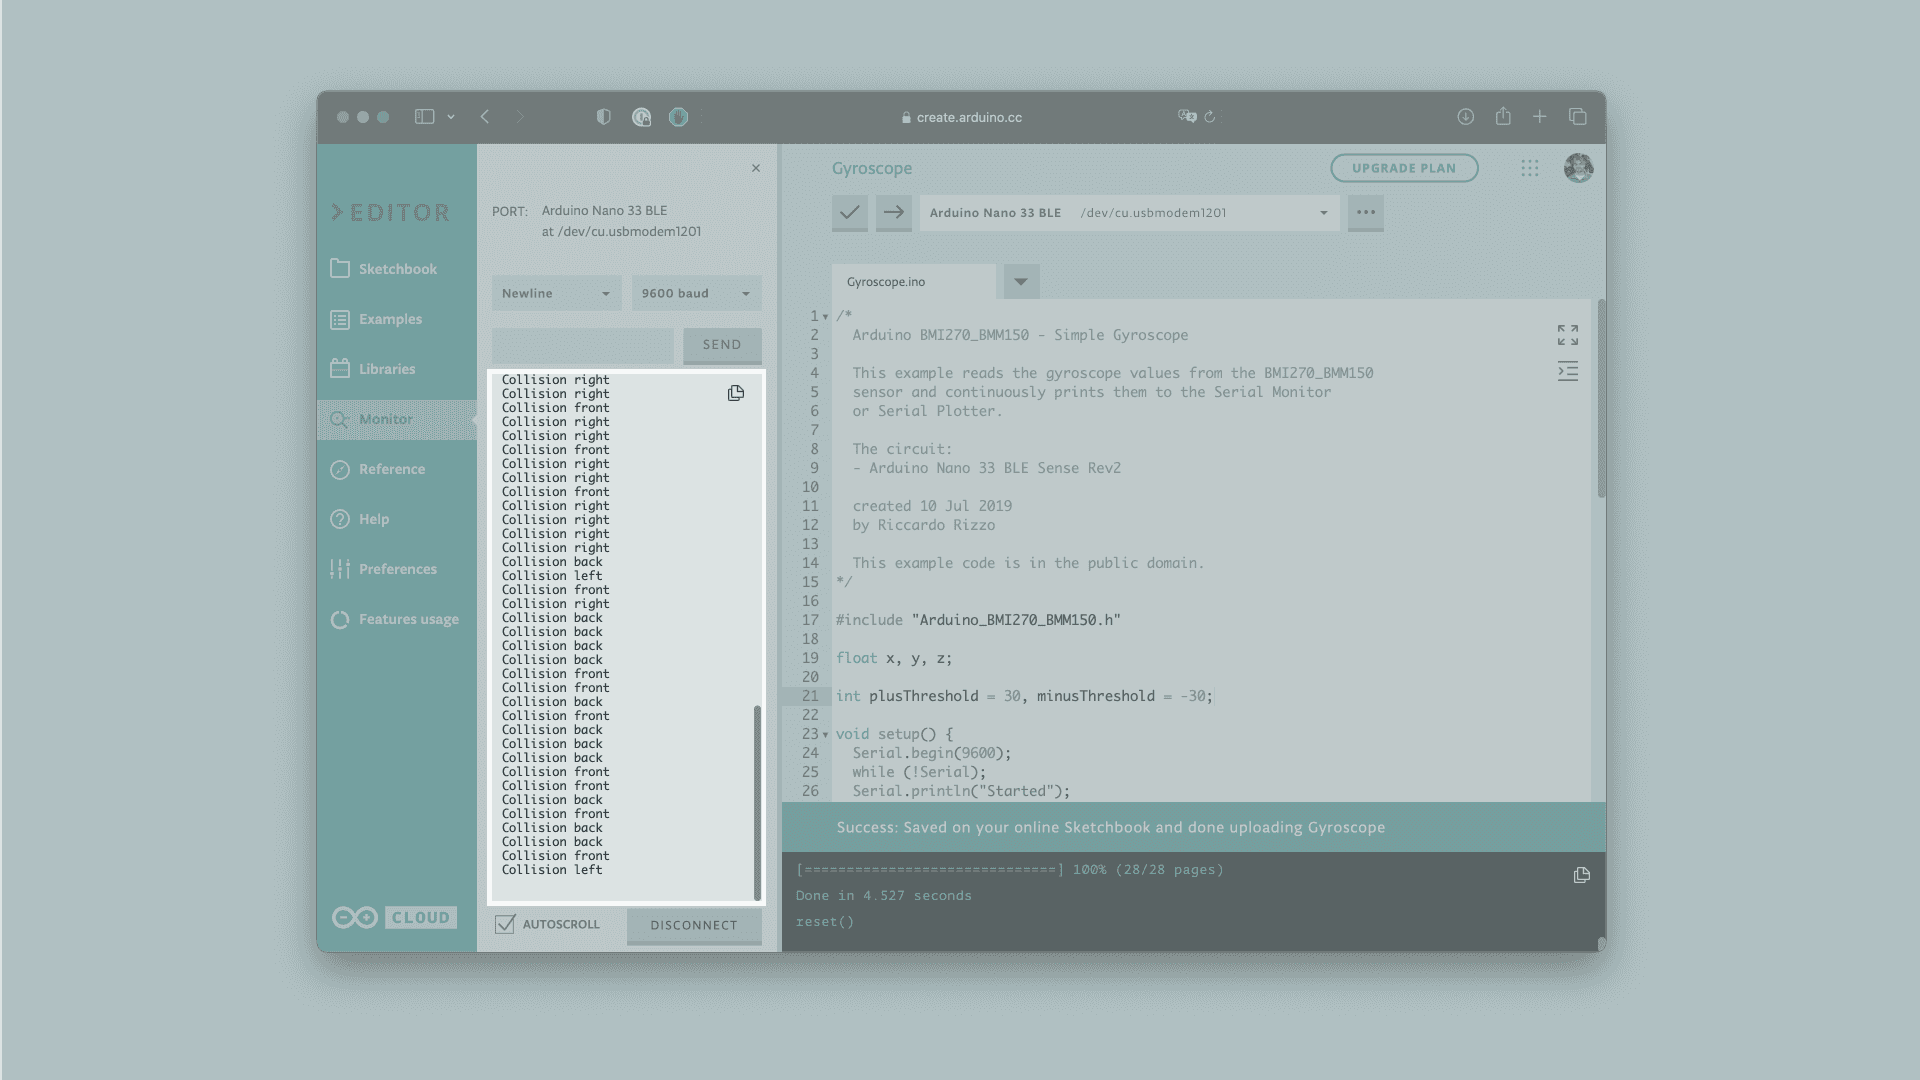Click the Upgrade Plan button
The width and height of the screenshot is (1920, 1080).
[1403, 168]
